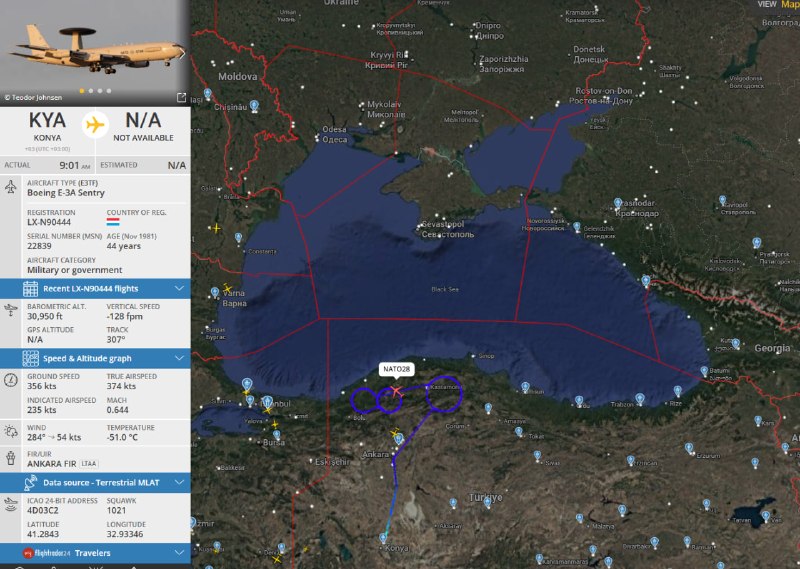800x569 pixels.
Task: Click the yellow plane route icon between airports
Action: coord(95,125)
